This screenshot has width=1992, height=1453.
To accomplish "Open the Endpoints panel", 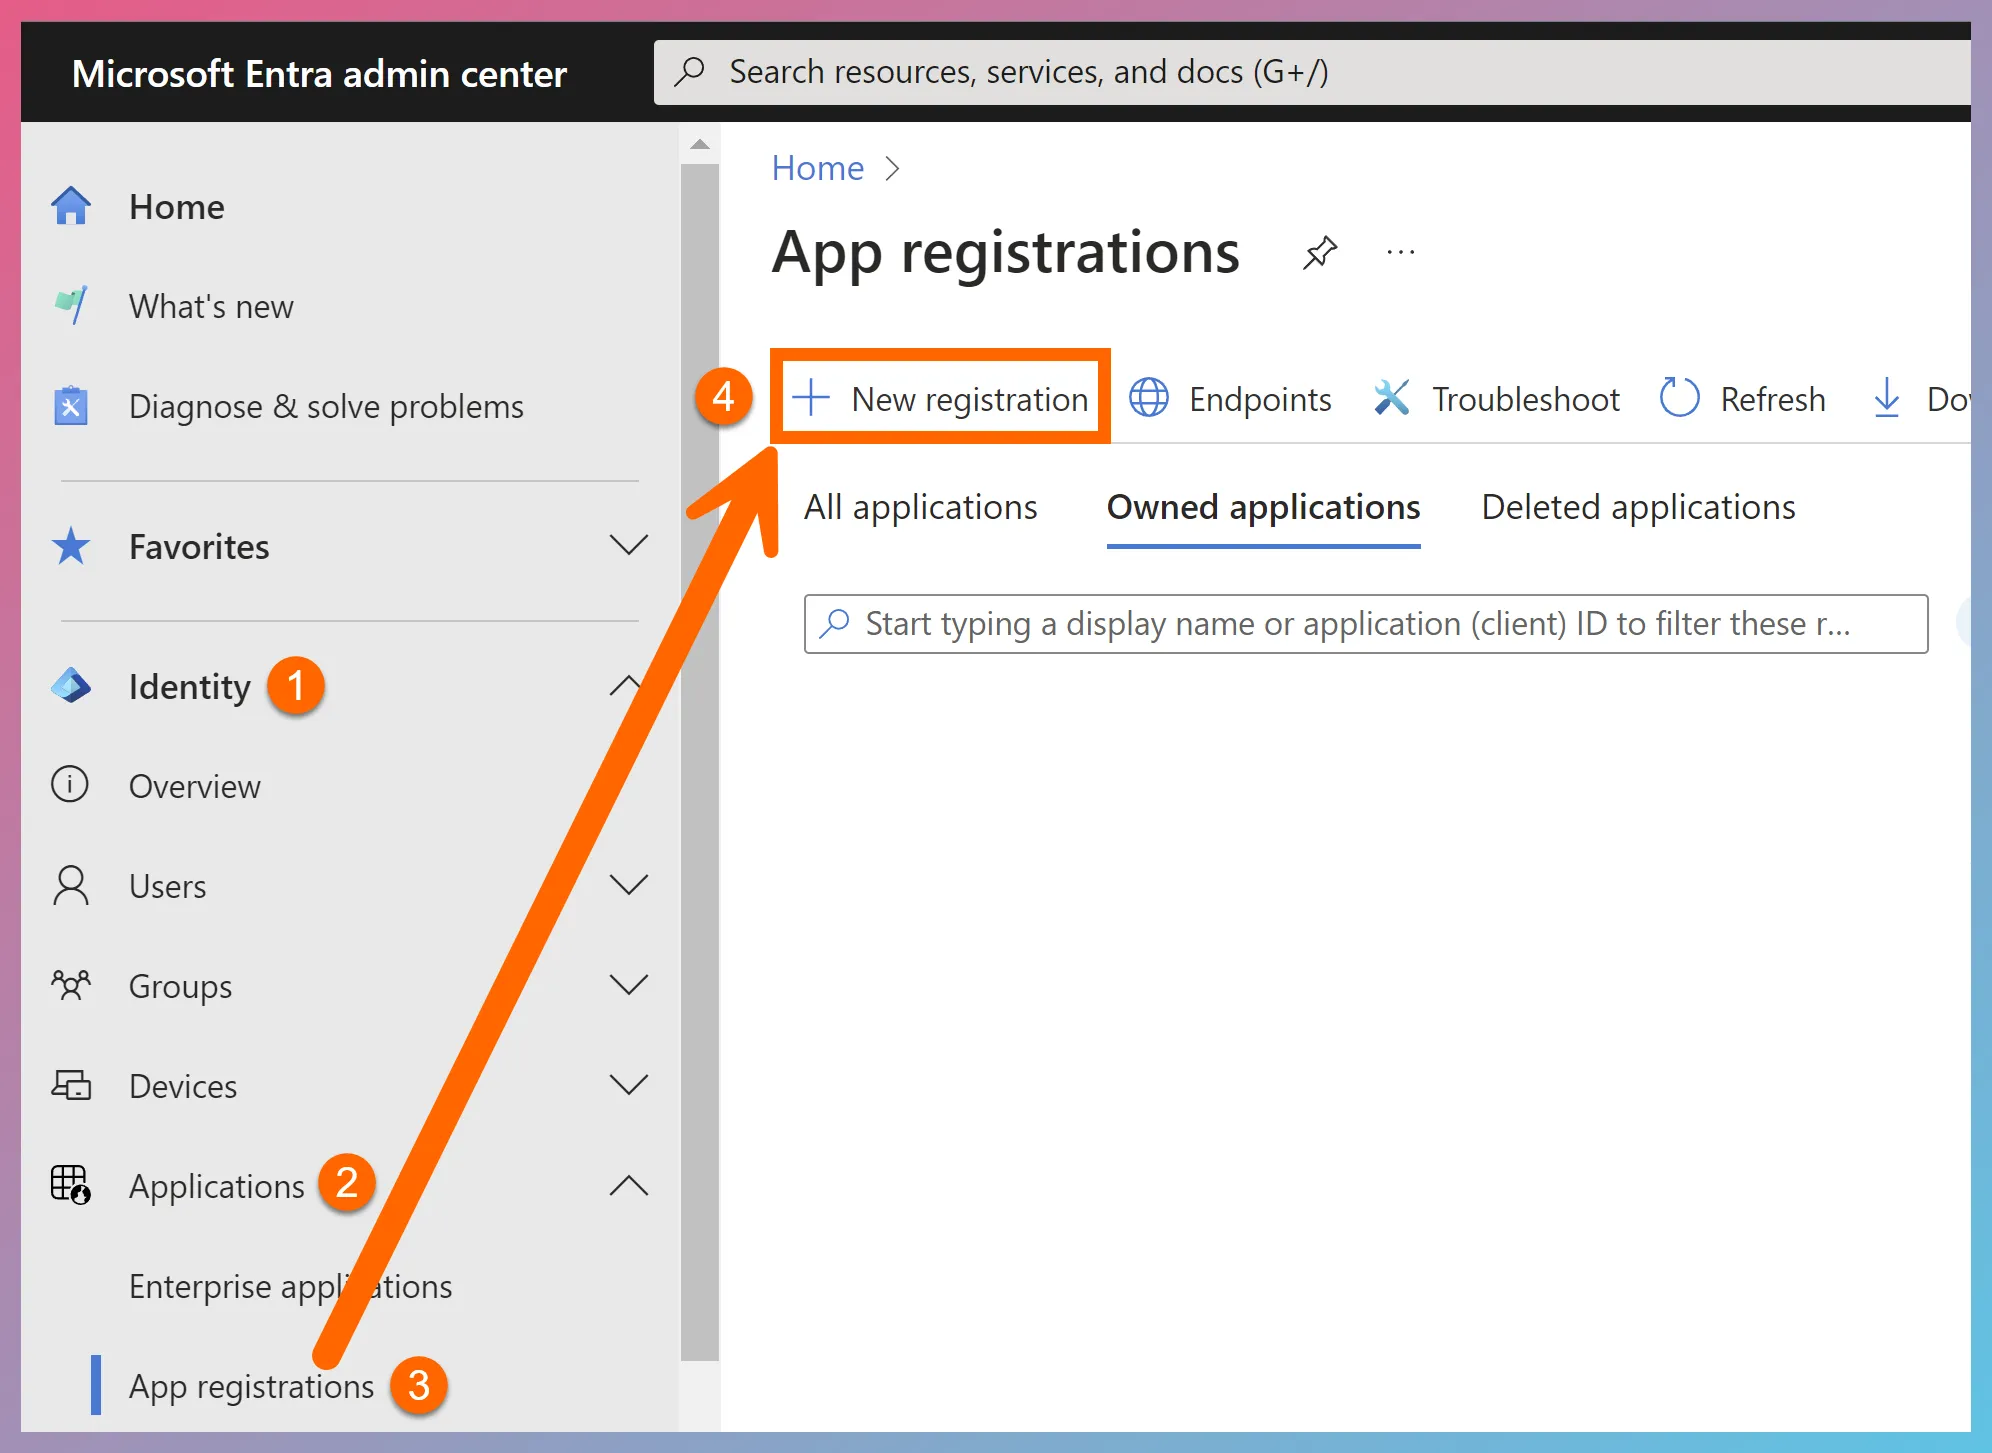I will pyautogui.click(x=1259, y=398).
